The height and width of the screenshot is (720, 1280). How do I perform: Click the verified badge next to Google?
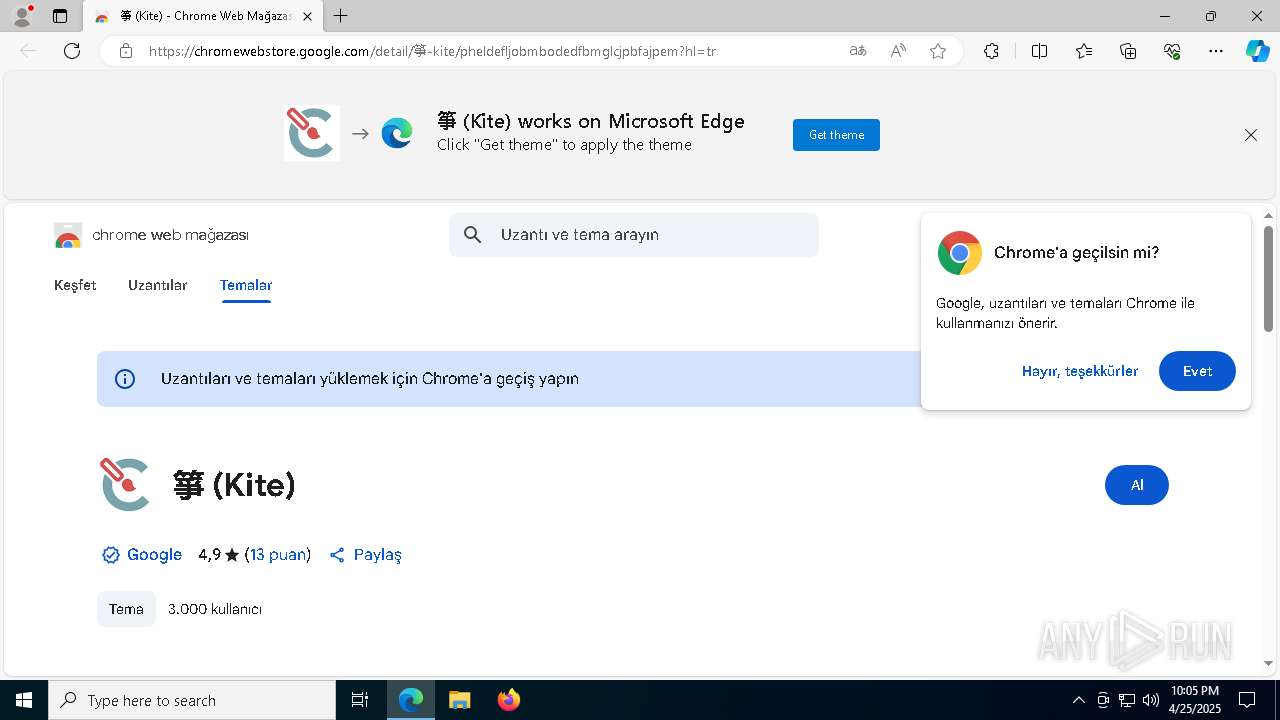coord(111,555)
